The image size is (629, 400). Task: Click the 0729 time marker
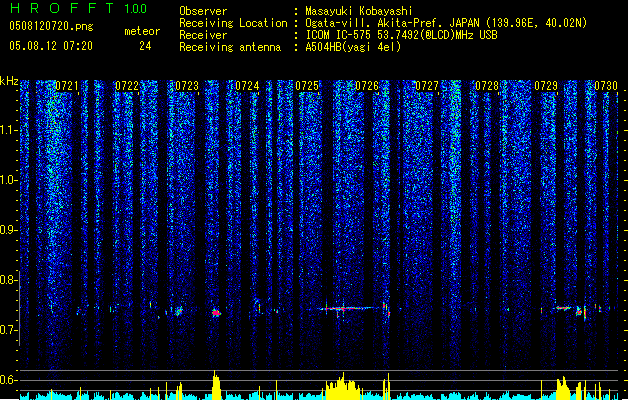coord(546,86)
